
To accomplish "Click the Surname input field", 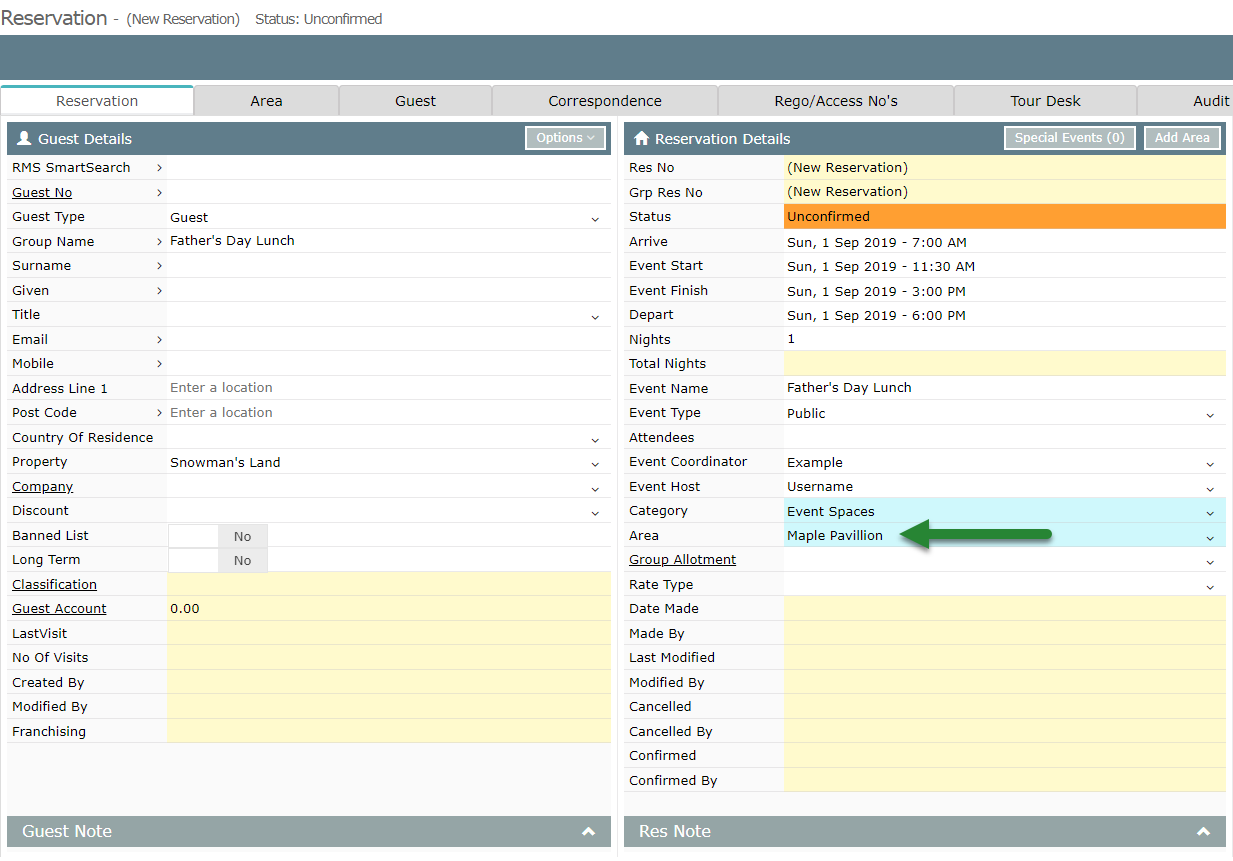I will tap(388, 266).
